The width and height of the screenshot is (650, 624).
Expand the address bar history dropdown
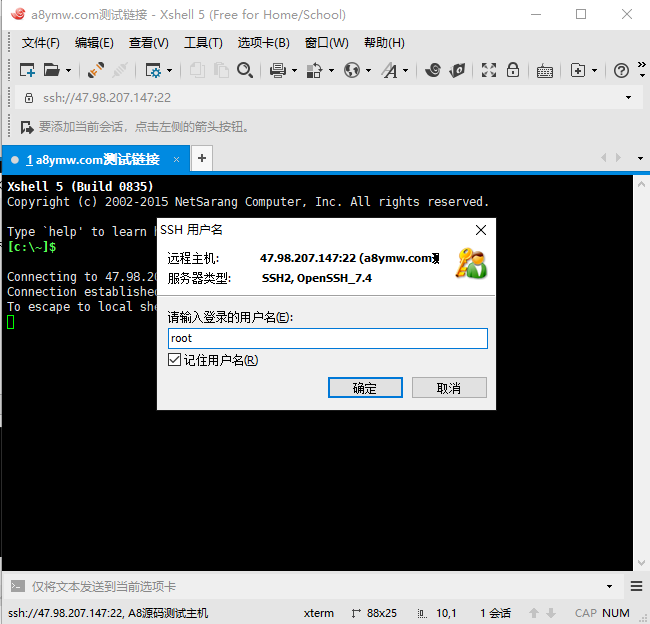pos(628,97)
